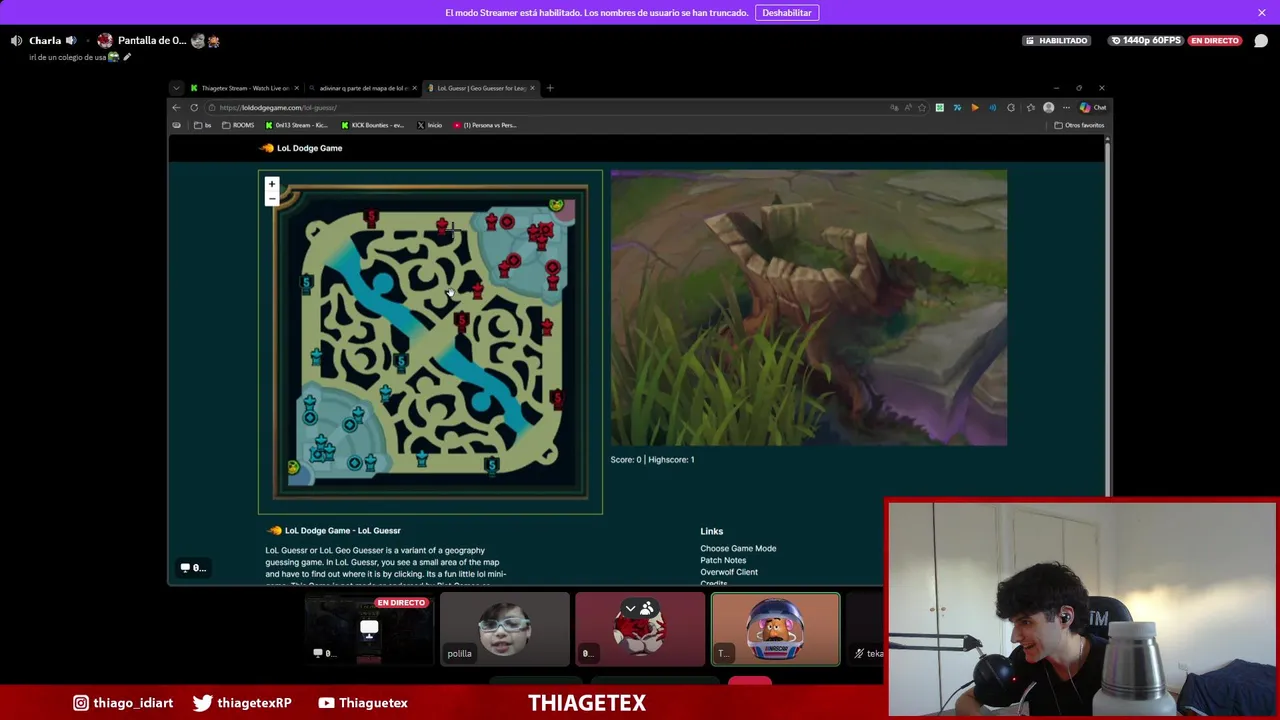The width and height of the screenshot is (1280, 720).
Task: Click the browser address bar URL
Action: coord(278,107)
